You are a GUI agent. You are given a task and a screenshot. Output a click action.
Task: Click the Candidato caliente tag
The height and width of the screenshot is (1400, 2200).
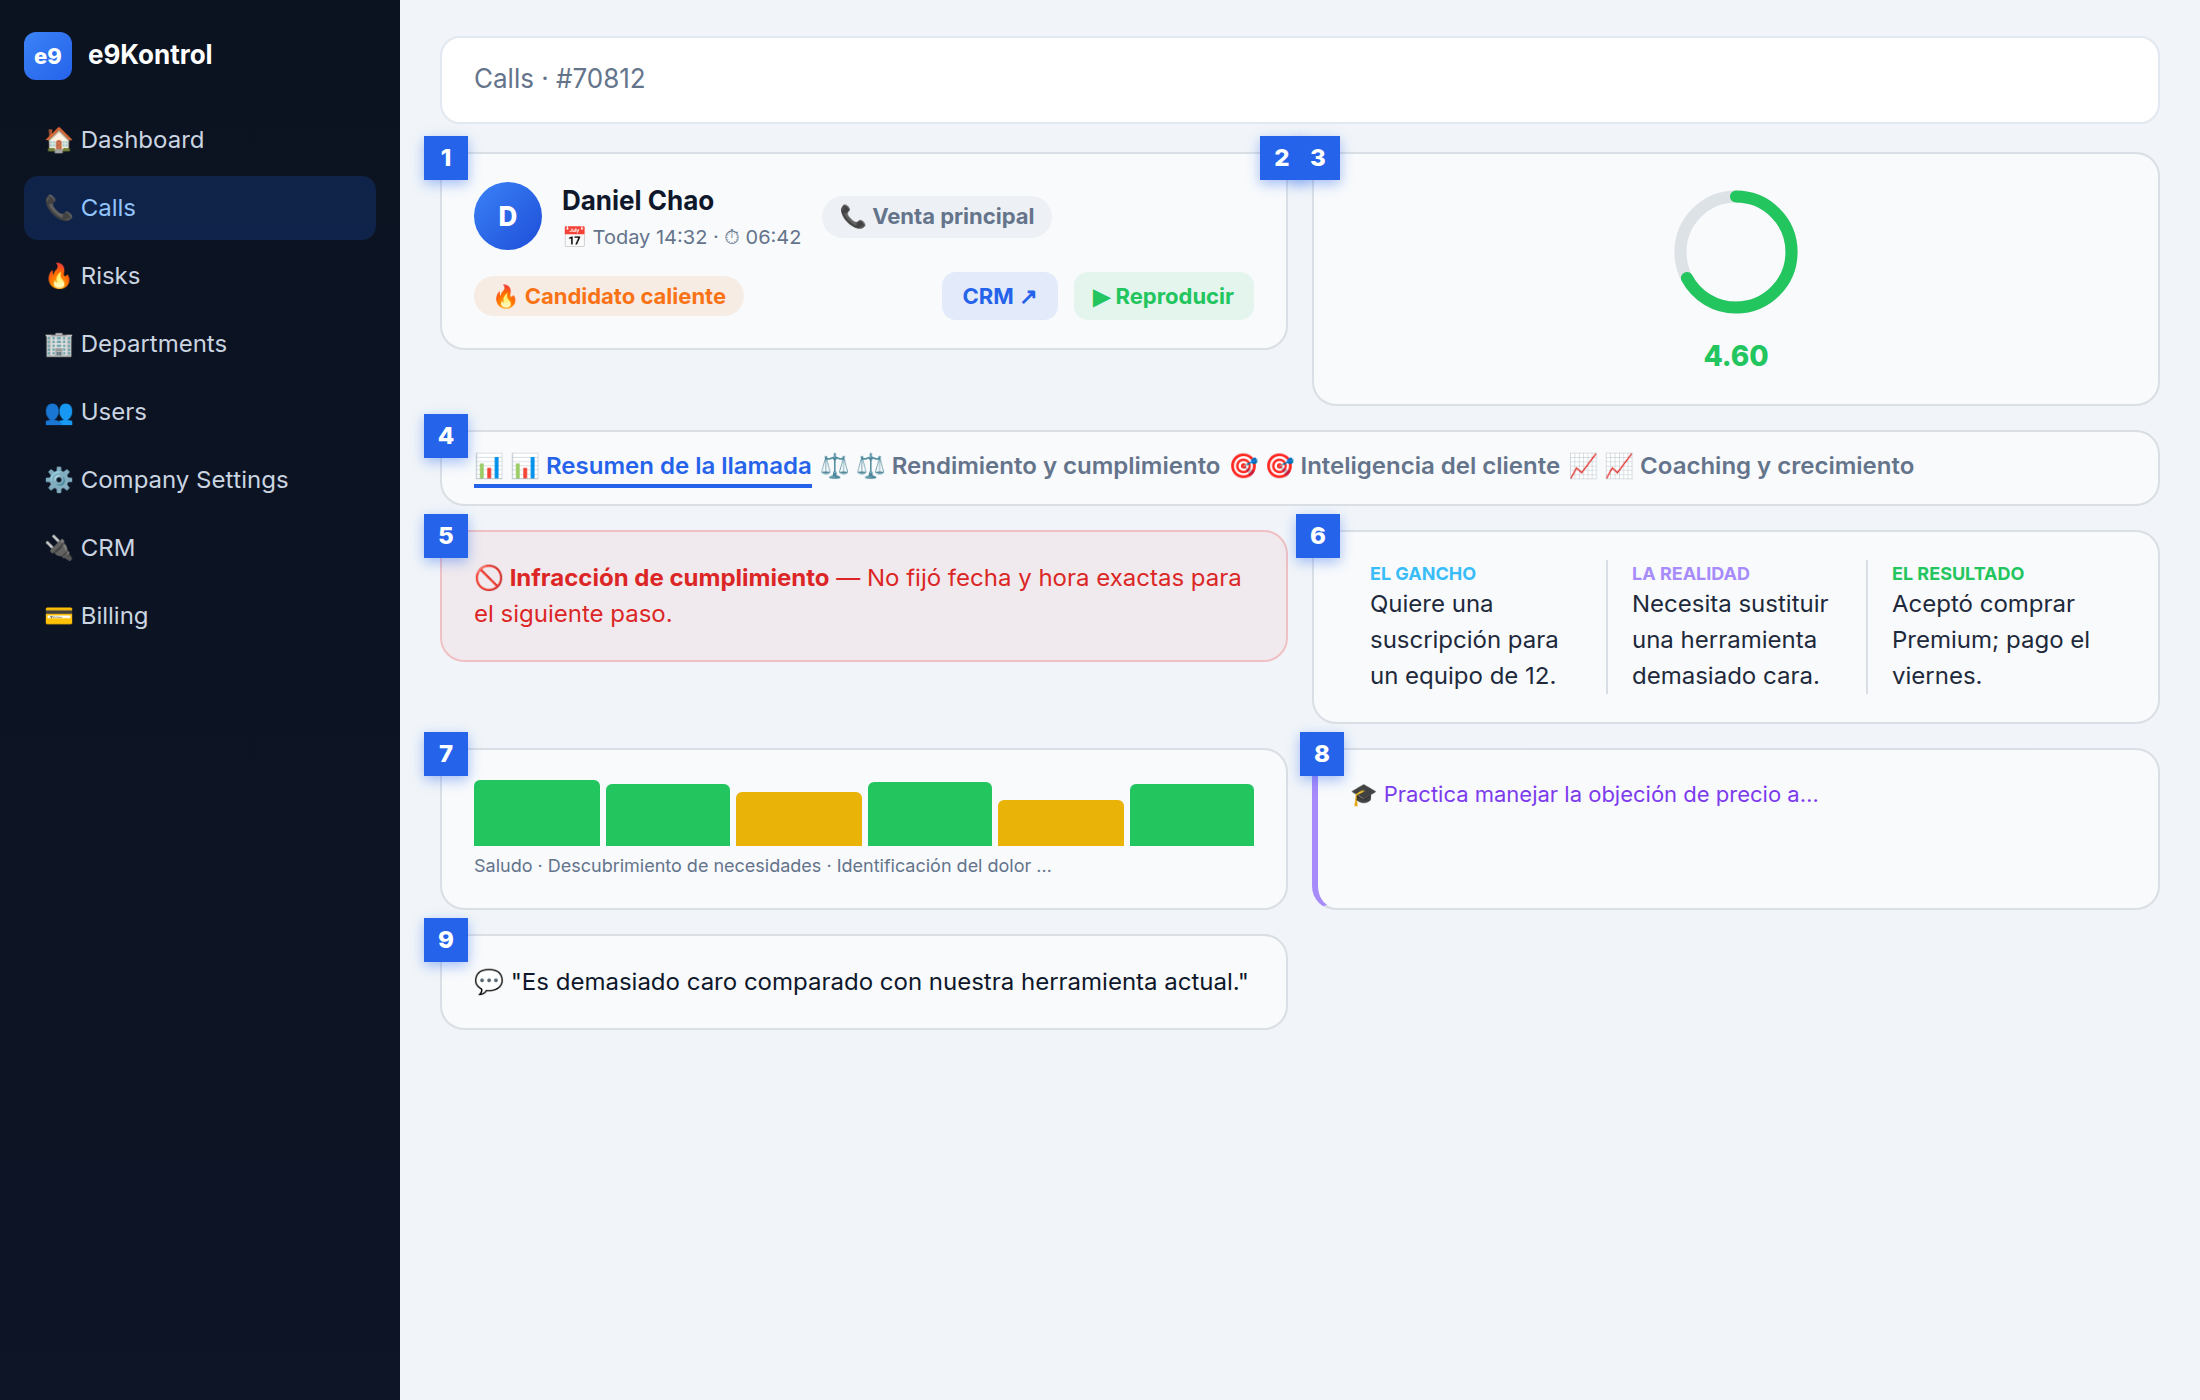tap(609, 296)
